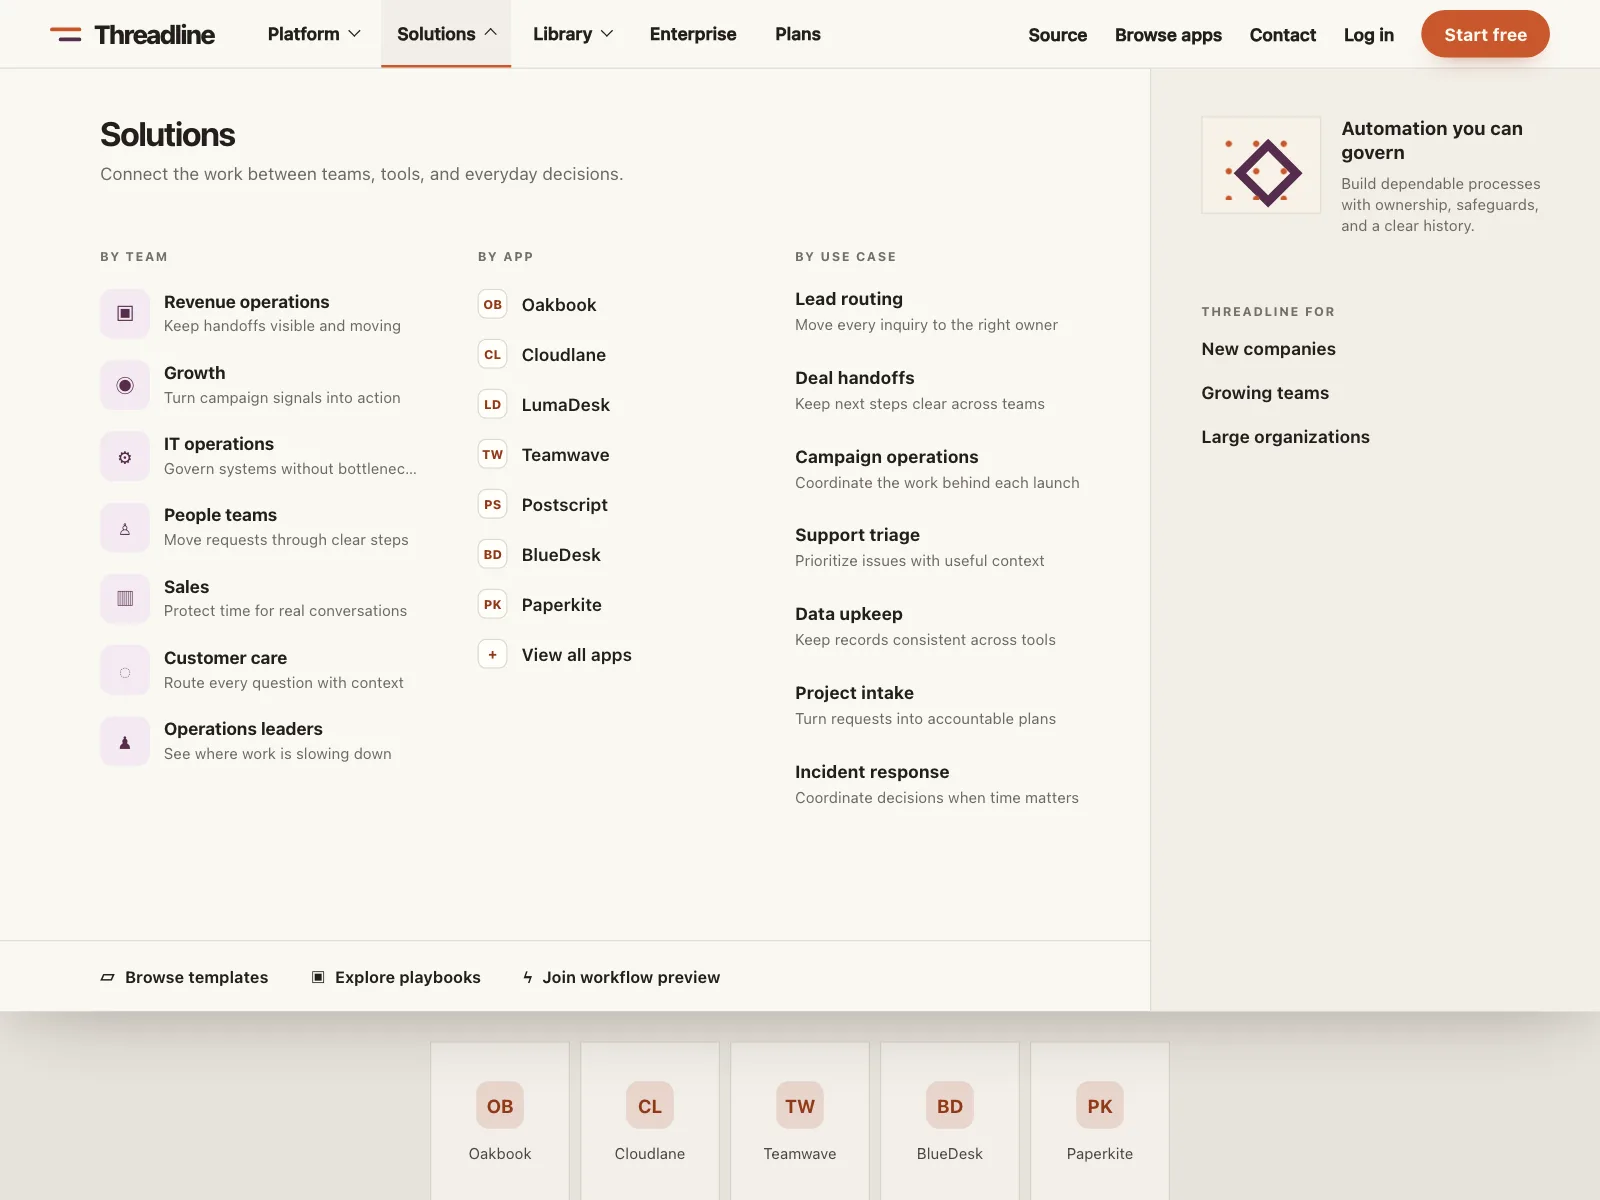Open the Contact page

[x=1283, y=35]
